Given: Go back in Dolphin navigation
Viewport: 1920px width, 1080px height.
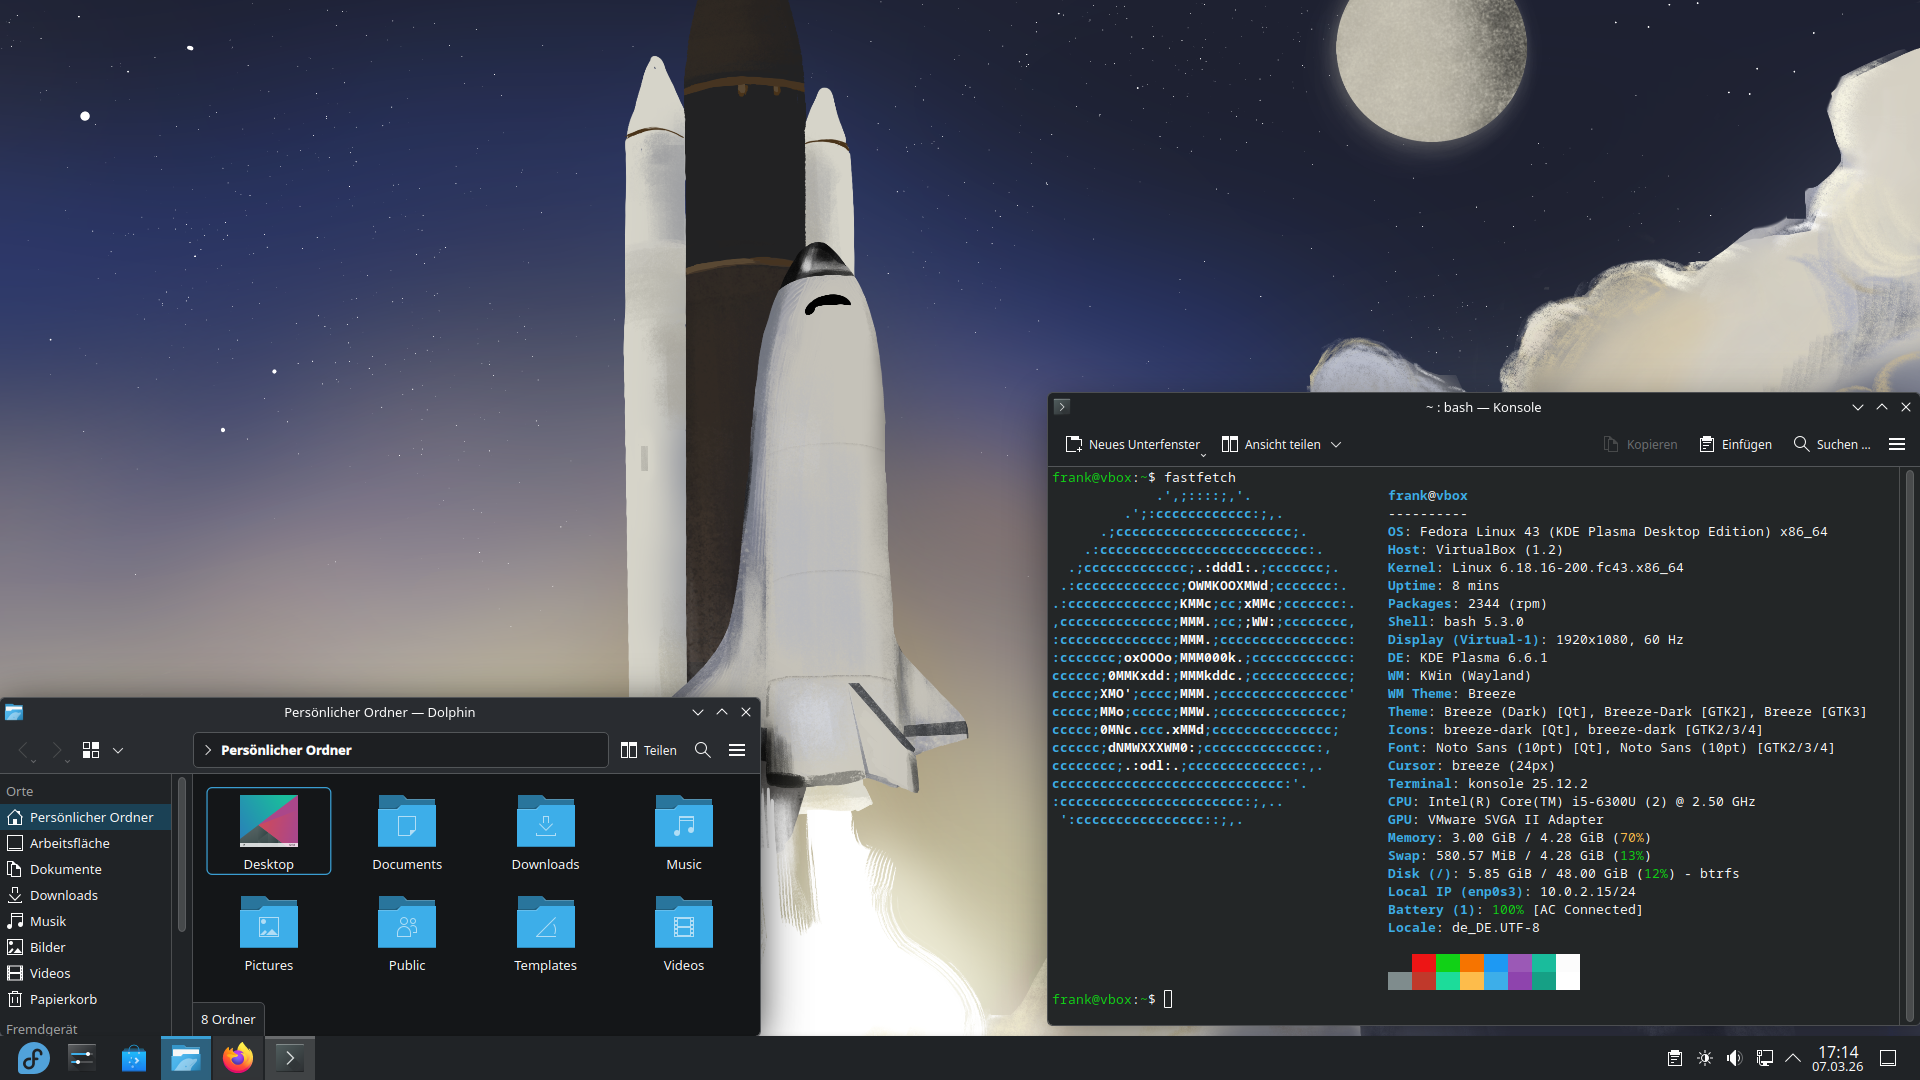Looking at the screenshot, I should [x=24, y=750].
